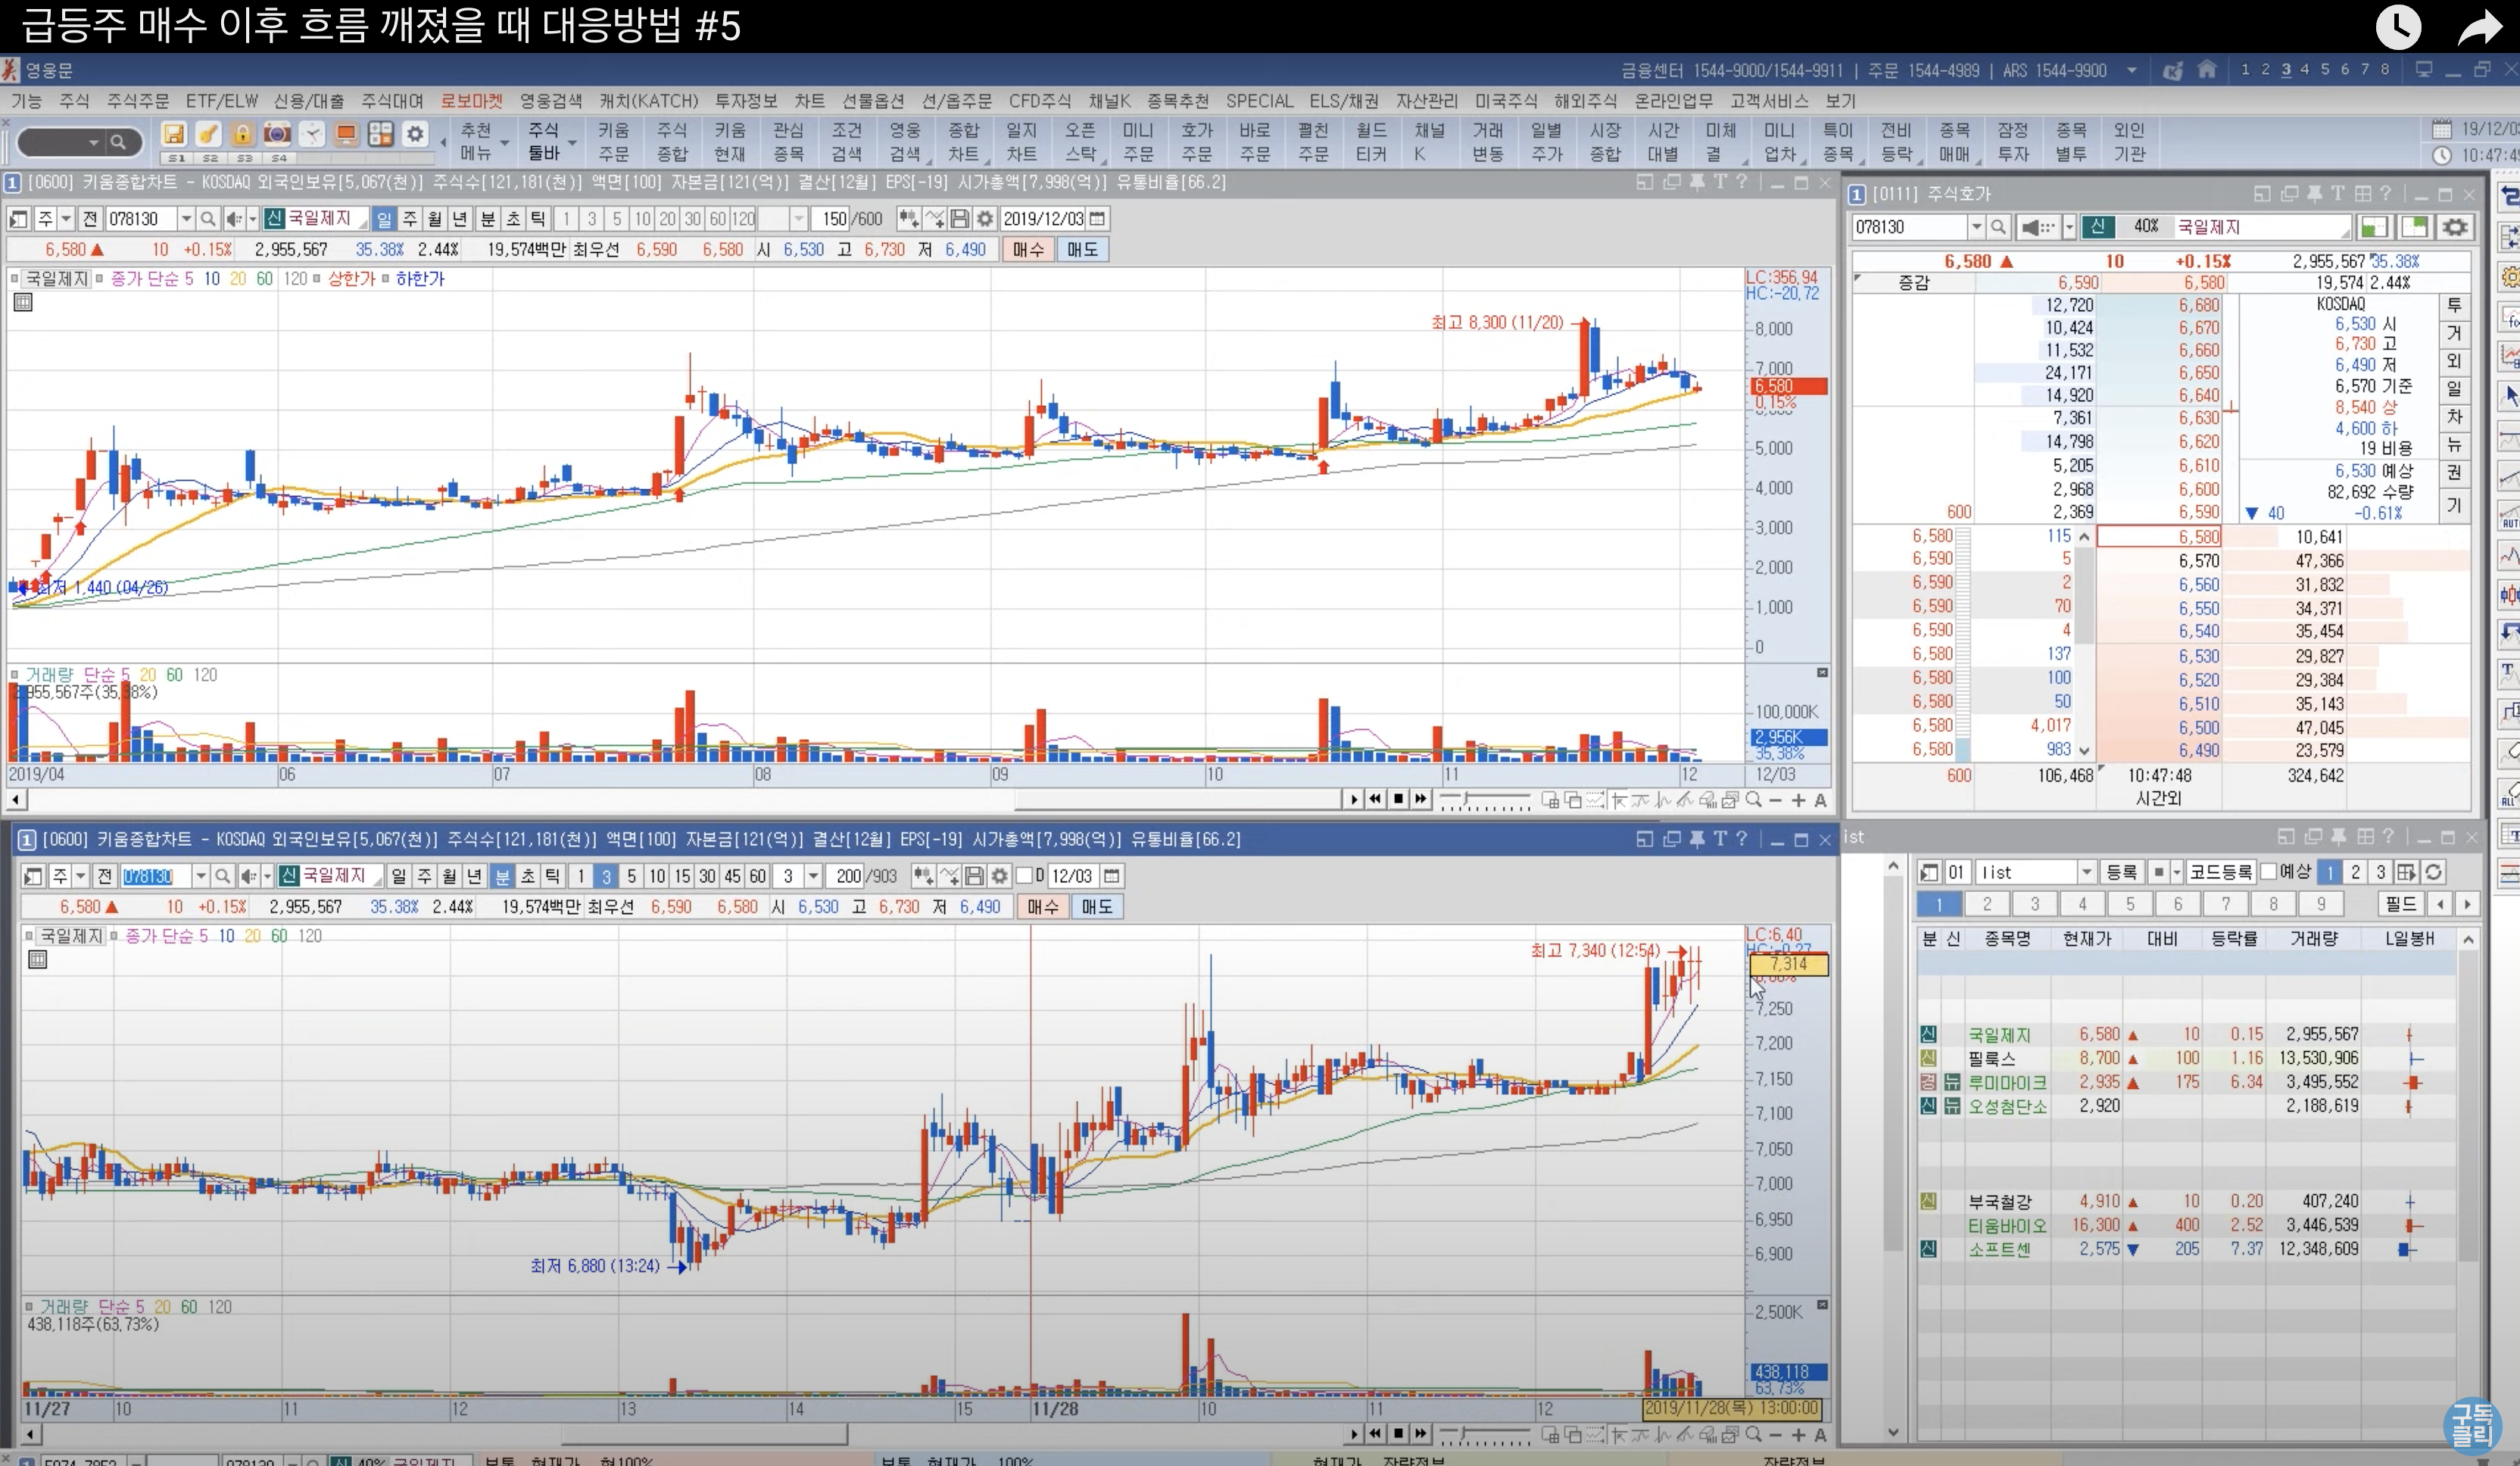Select the 주 (weekly) period toggle in top chart
The width and height of the screenshot is (2520, 1466).
pyautogui.click(x=409, y=219)
